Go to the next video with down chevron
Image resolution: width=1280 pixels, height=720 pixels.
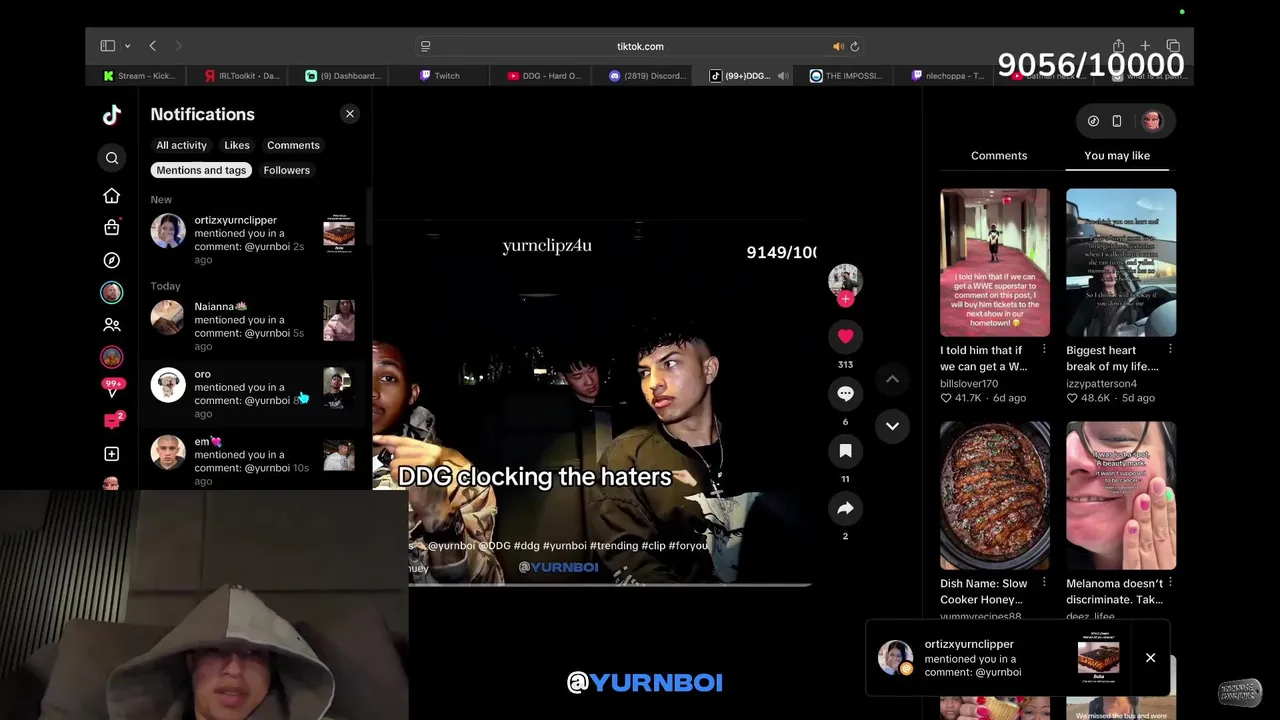[892, 426]
